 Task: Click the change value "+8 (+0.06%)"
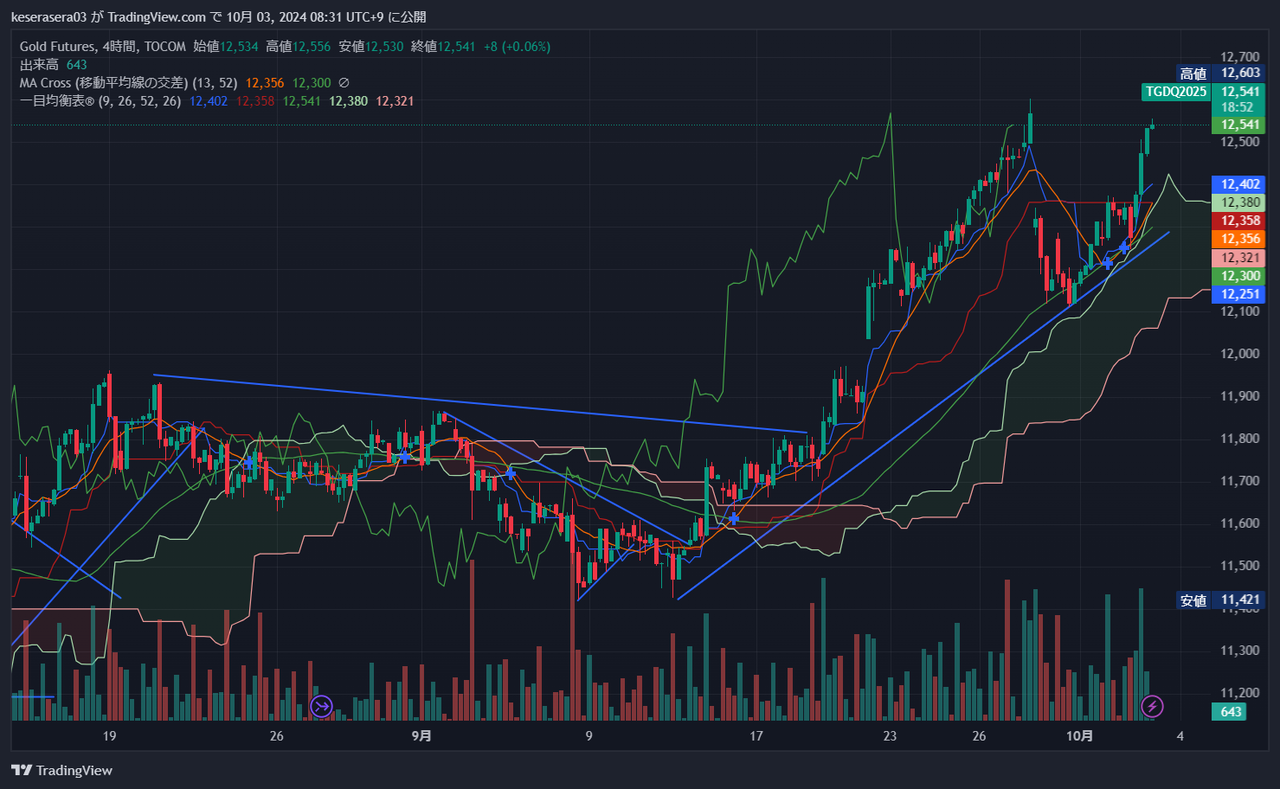tap(515, 47)
